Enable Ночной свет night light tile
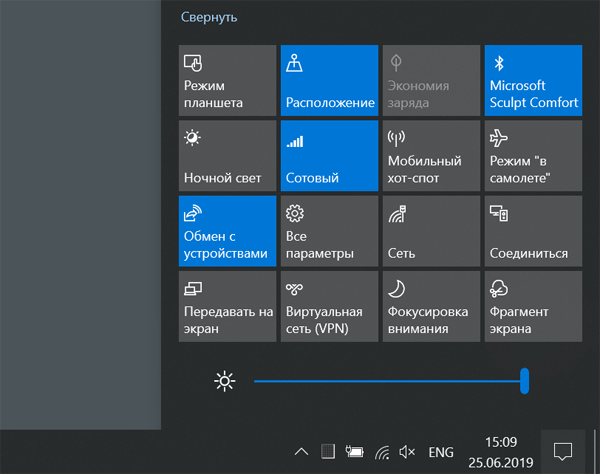 [227, 156]
